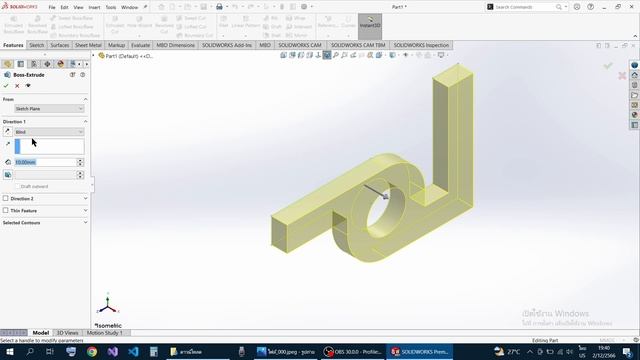Collapse the Direction 1 section chevron
The width and height of the screenshot is (640, 360).
[85, 122]
